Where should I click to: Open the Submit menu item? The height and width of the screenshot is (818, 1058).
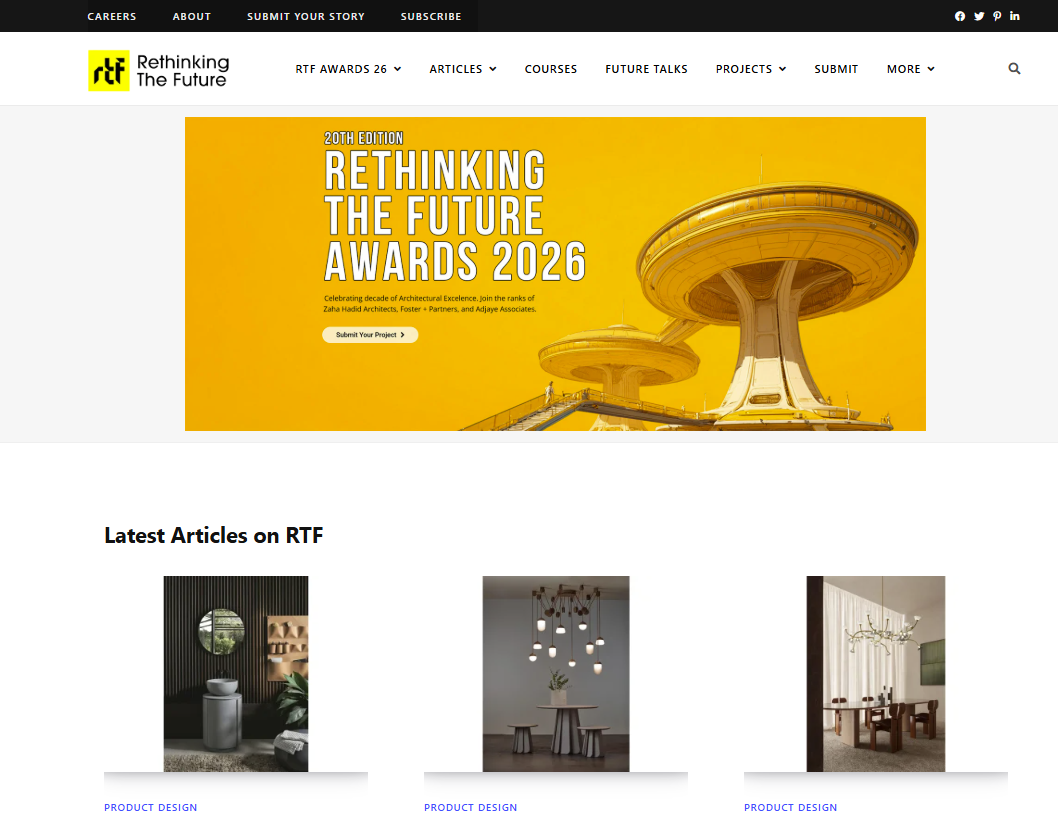[836, 69]
